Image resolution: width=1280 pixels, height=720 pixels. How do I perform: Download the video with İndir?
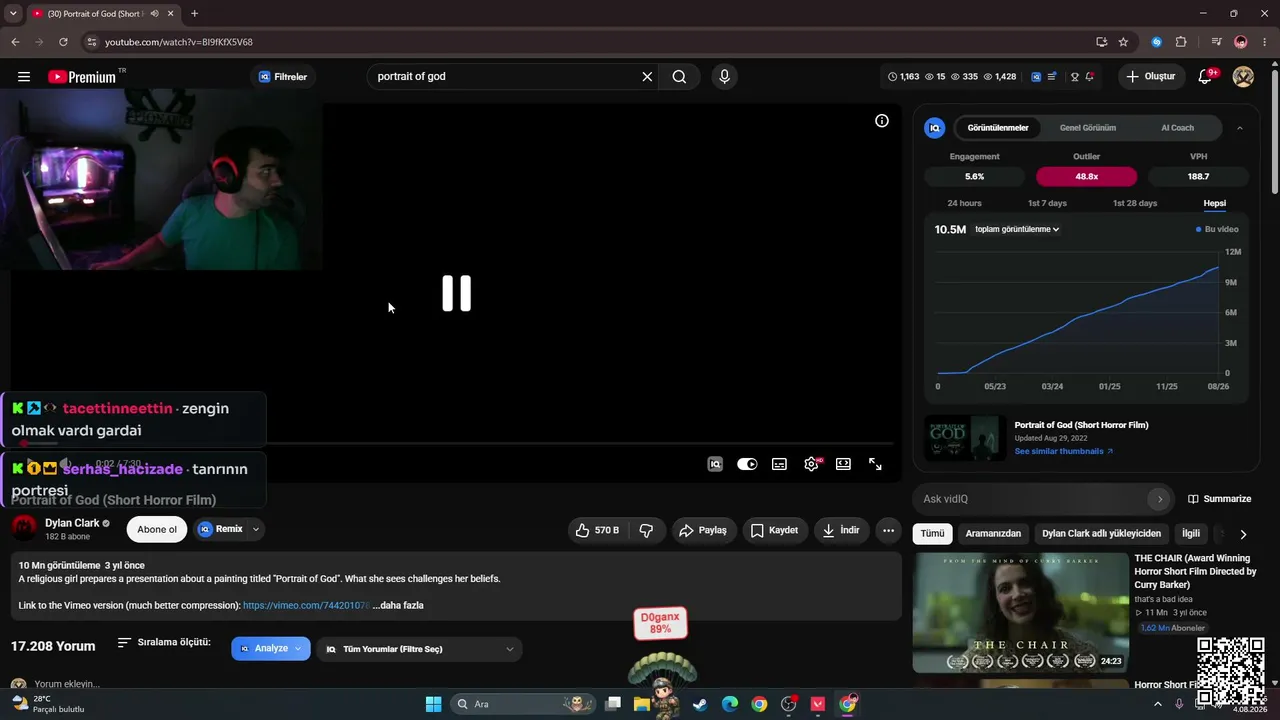pyautogui.click(x=841, y=530)
